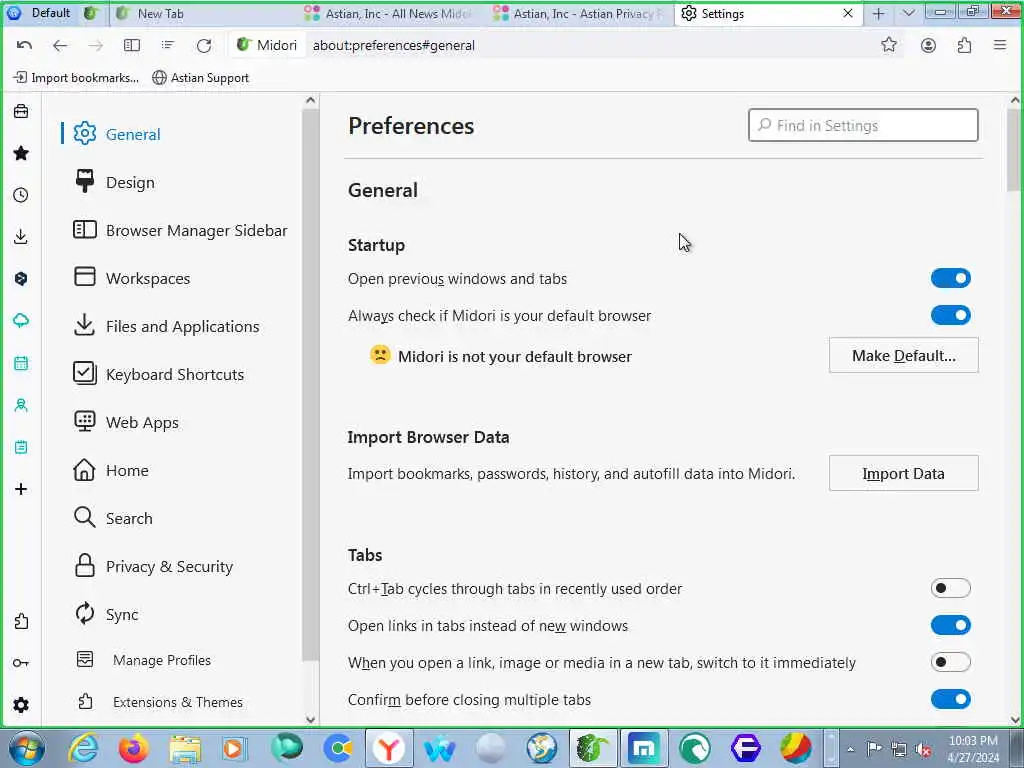Open Manage Profiles link
The width and height of the screenshot is (1024, 768).
(144, 660)
